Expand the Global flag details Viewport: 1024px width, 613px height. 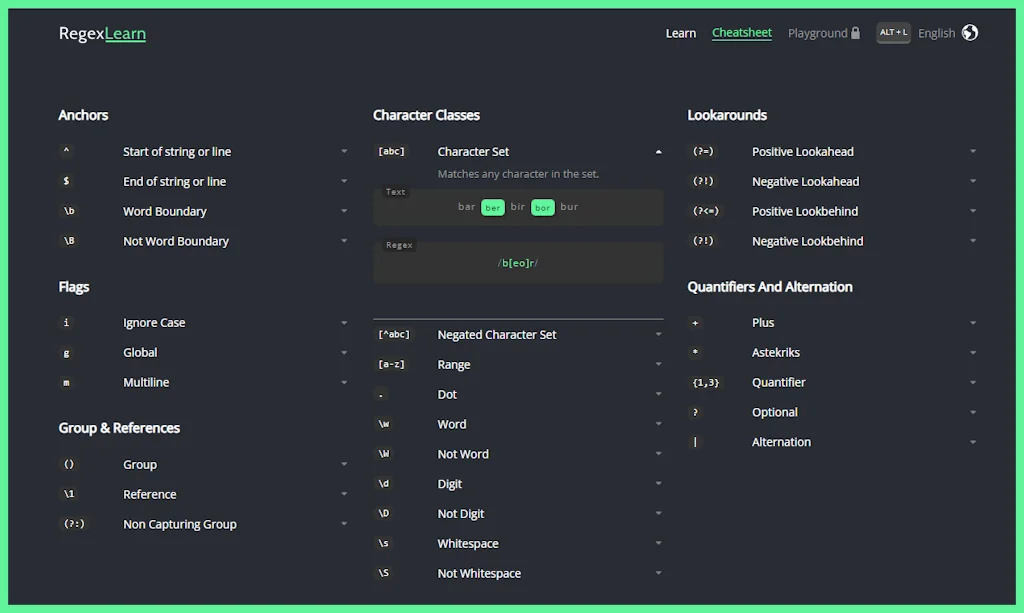344,352
